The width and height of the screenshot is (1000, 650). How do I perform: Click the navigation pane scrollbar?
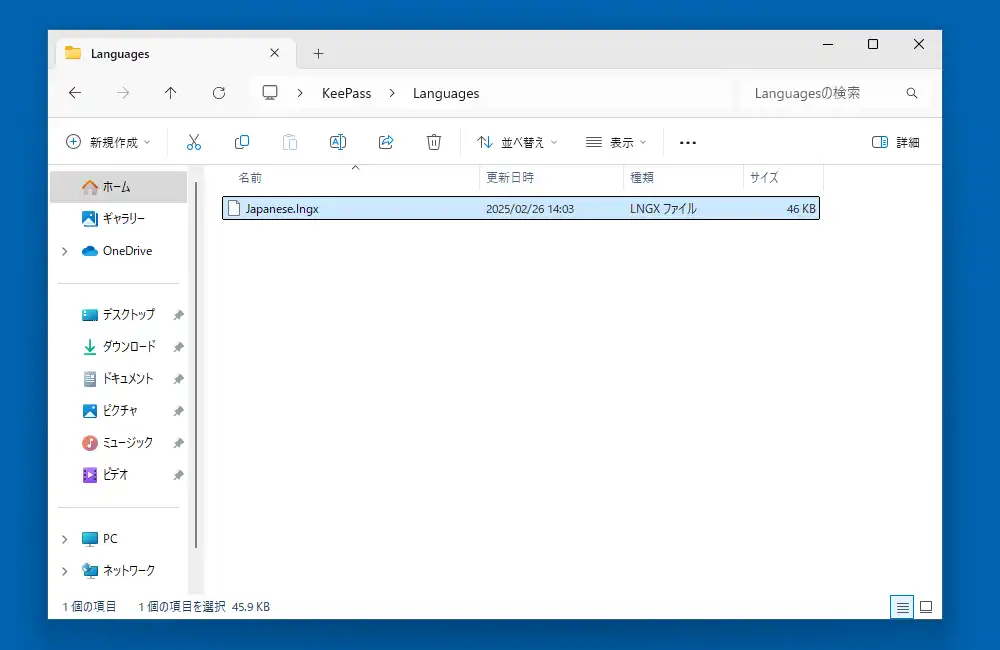click(196, 366)
